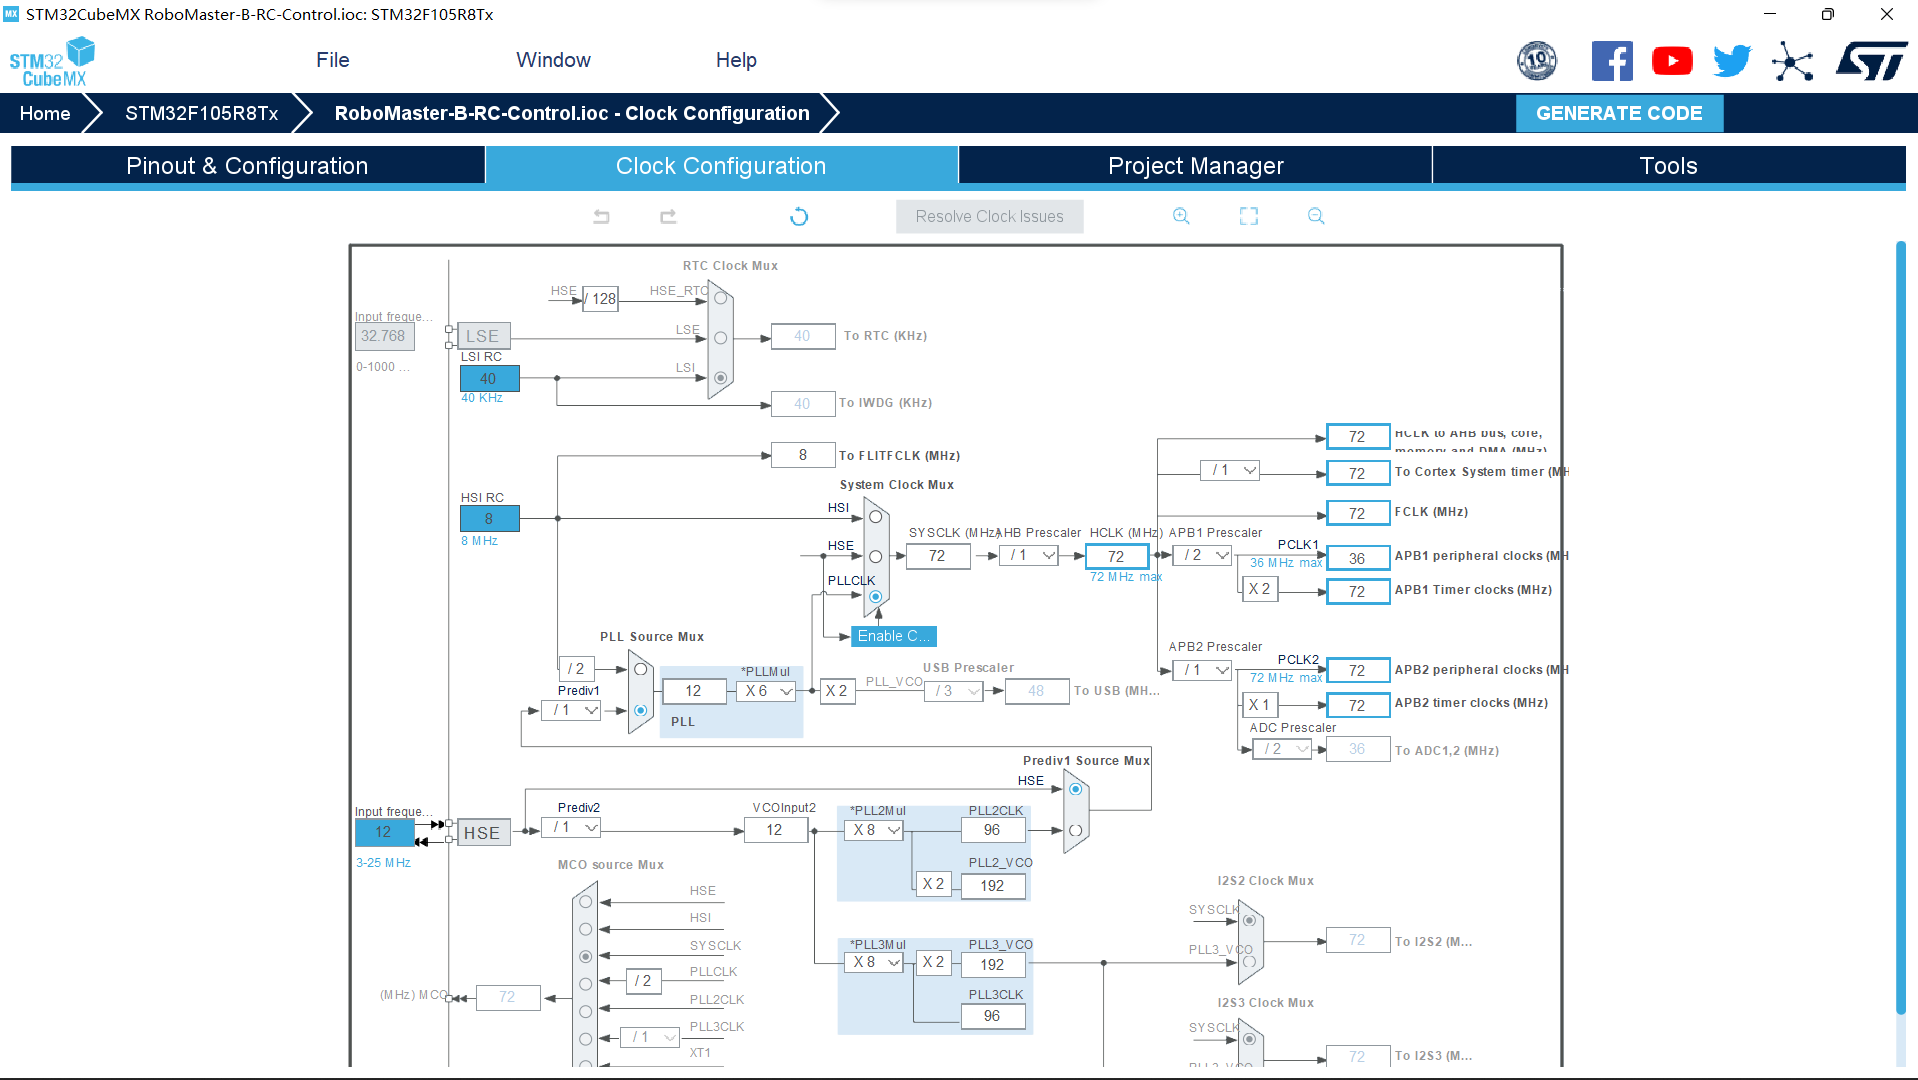The width and height of the screenshot is (1918, 1080).
Task: Select HSI/2 input in PLL Source Mux
Action: click(640, 670)
